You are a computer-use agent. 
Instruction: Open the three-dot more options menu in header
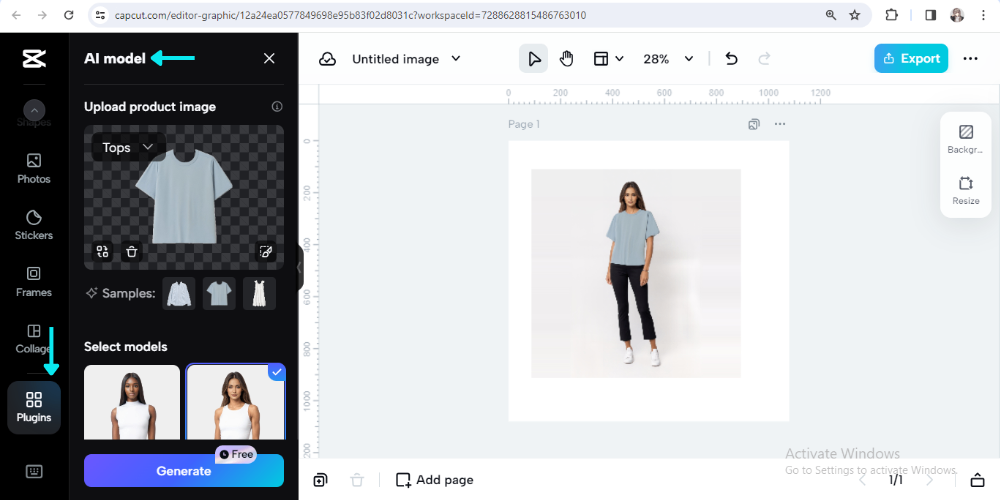(970, 59)
